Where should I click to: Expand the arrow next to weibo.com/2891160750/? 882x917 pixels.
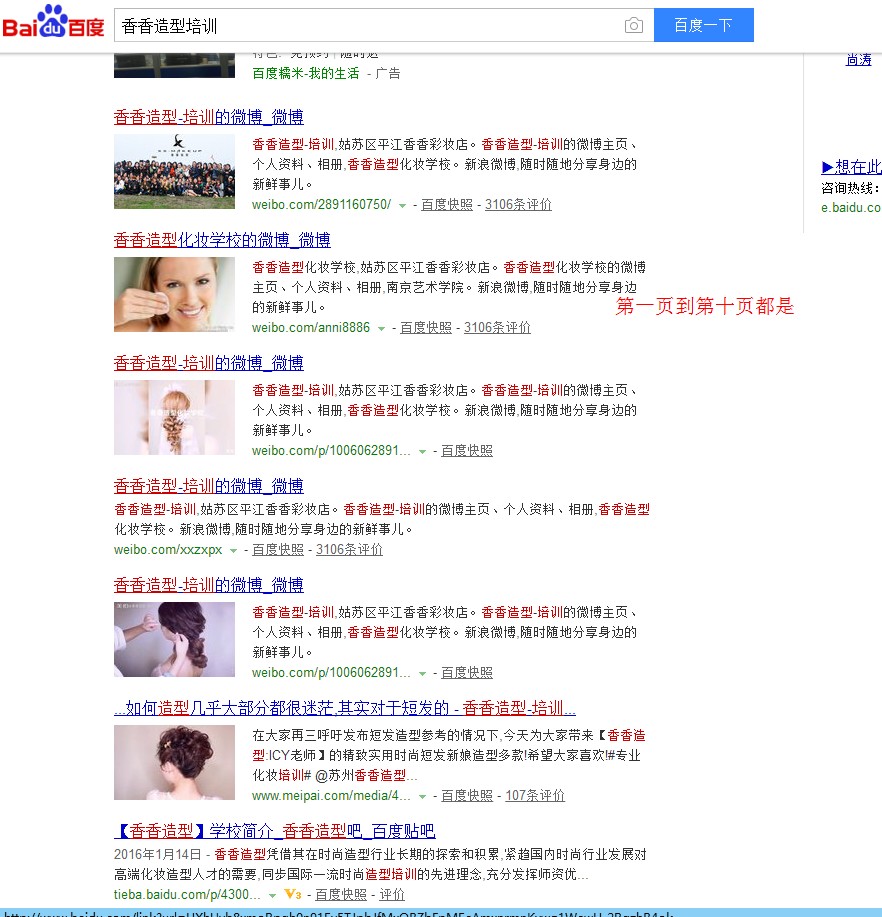coord(402,205)
